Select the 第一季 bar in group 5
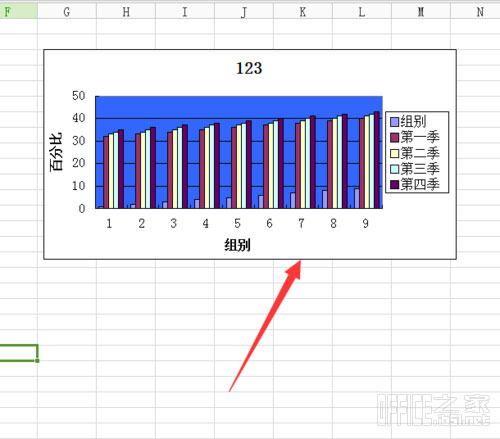 pyautogui.click(x=234, y=168)
